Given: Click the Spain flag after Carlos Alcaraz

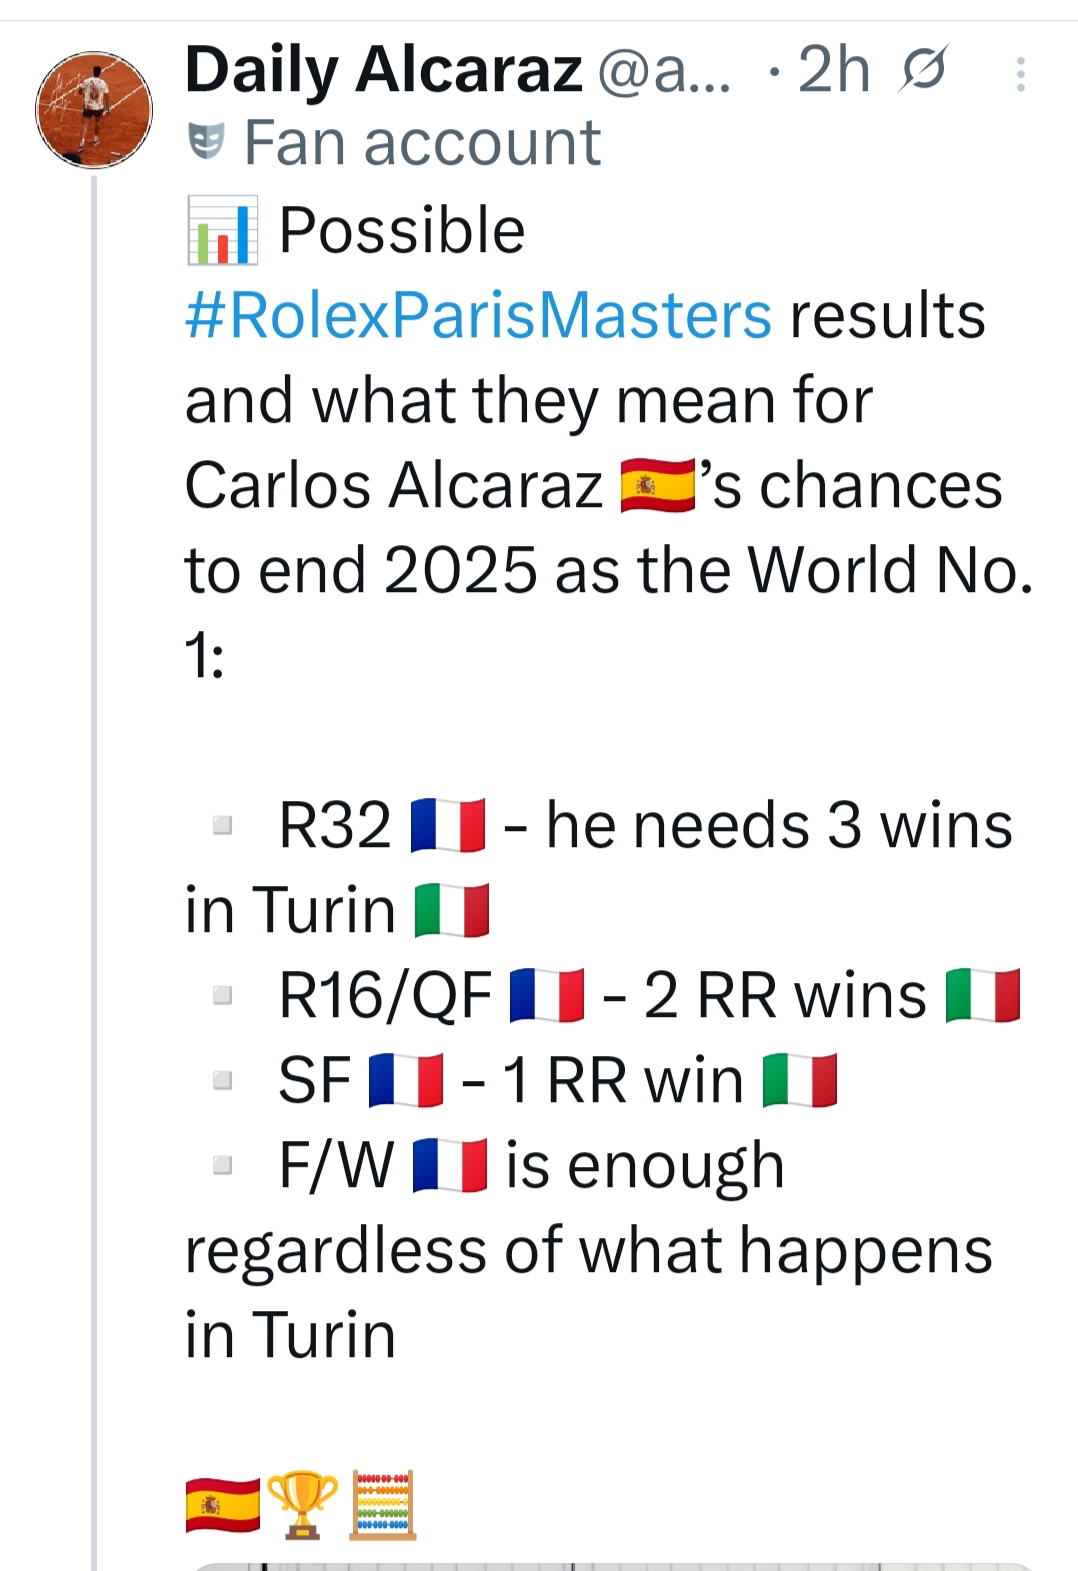Looking at the screenshot, I should click(657, 486).
